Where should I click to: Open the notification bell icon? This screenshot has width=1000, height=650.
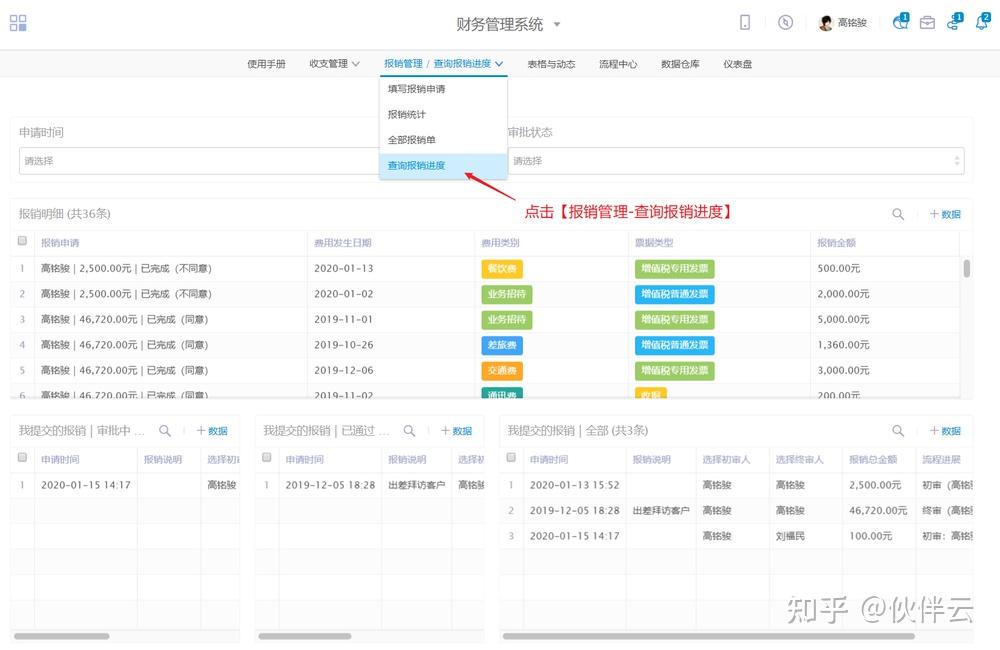point(982,22)
